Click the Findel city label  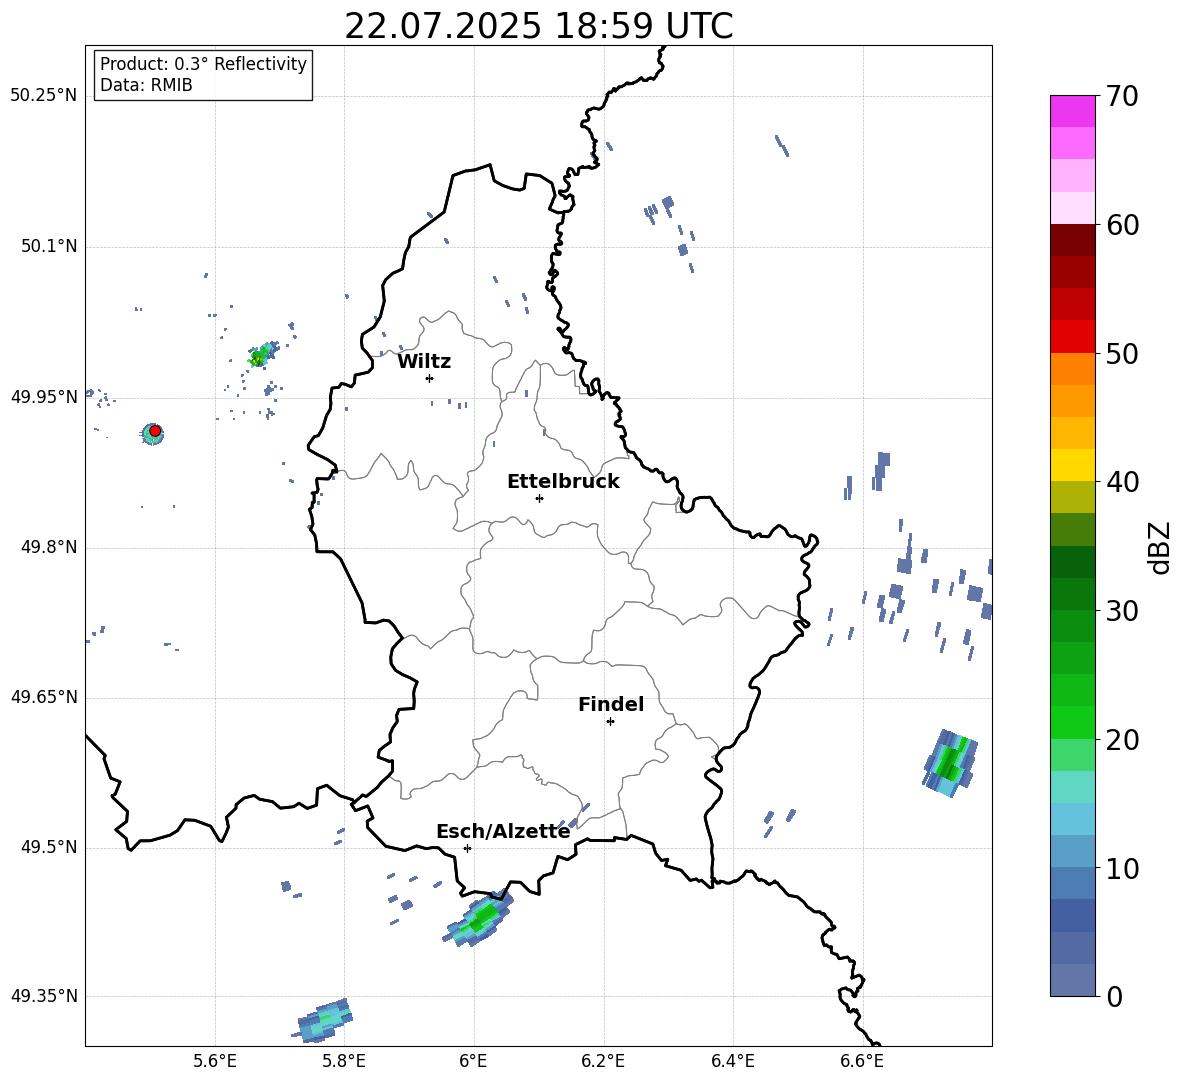click(611, 704)
